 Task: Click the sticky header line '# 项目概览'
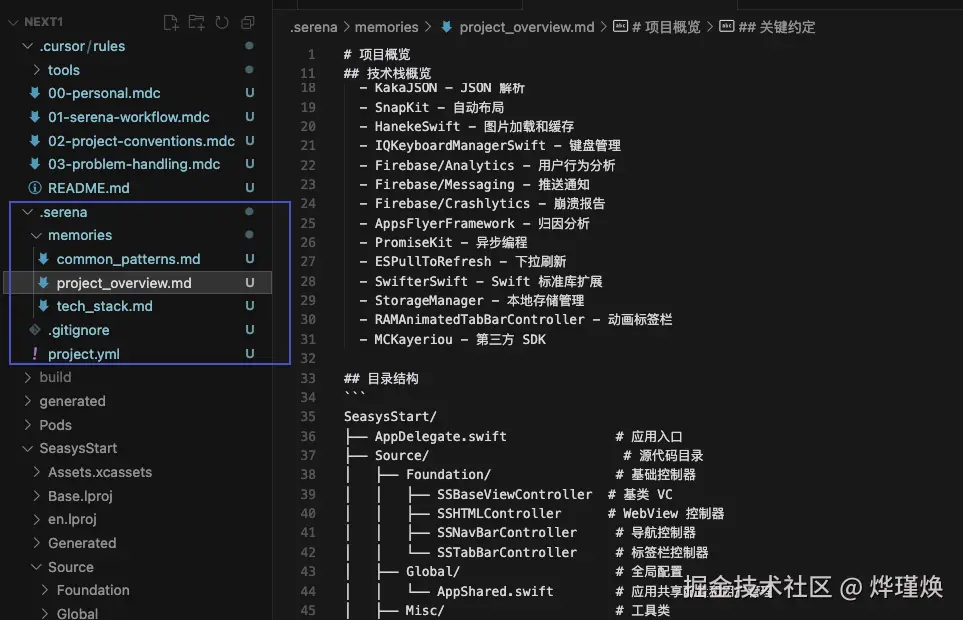click(377, 54)
